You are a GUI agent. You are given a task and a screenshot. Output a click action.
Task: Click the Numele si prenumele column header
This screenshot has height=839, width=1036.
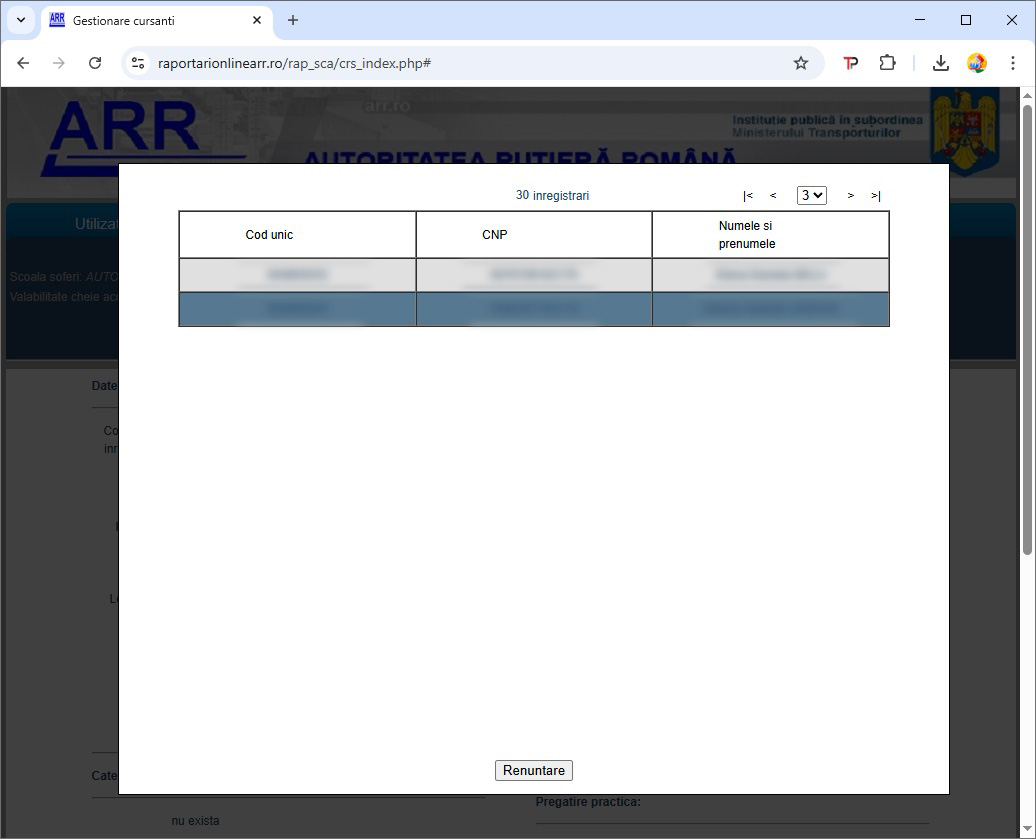tap(770, 235)
